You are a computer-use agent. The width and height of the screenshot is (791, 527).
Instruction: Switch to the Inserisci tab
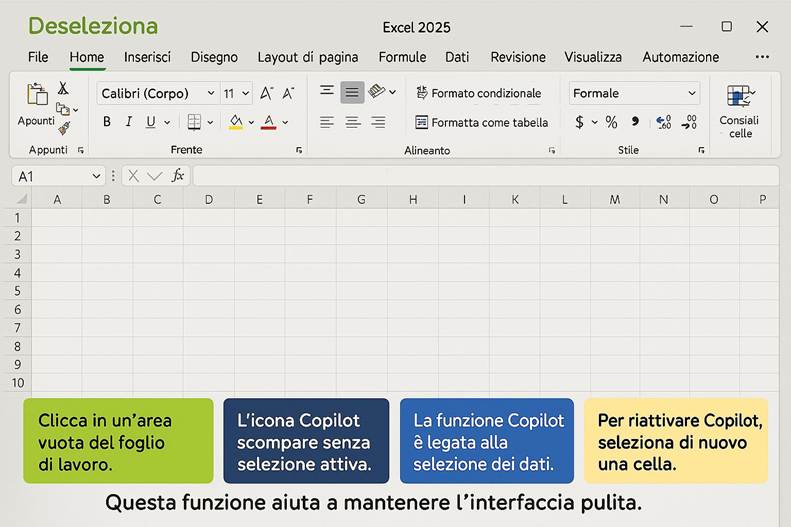147,57
